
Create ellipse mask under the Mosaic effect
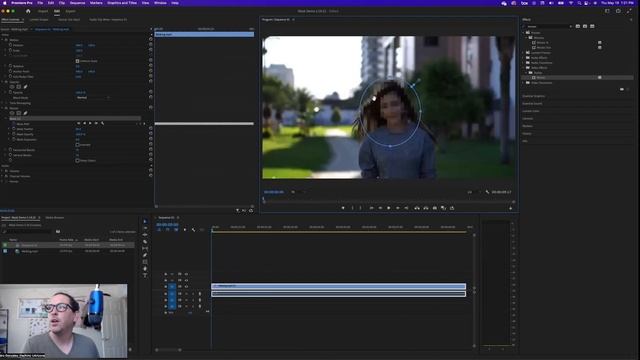12,113
